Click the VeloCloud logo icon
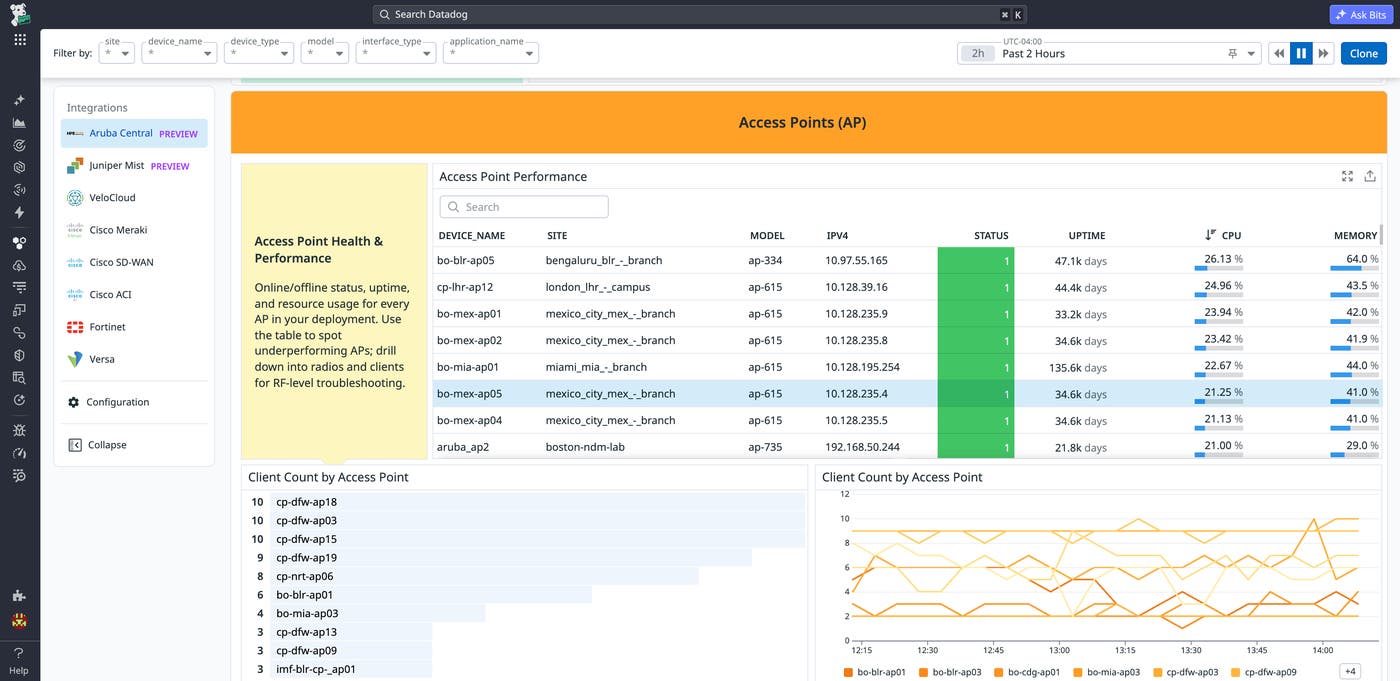Image resolution: width=1400 pixels, height=681 pixels. [x=74, y=198]
